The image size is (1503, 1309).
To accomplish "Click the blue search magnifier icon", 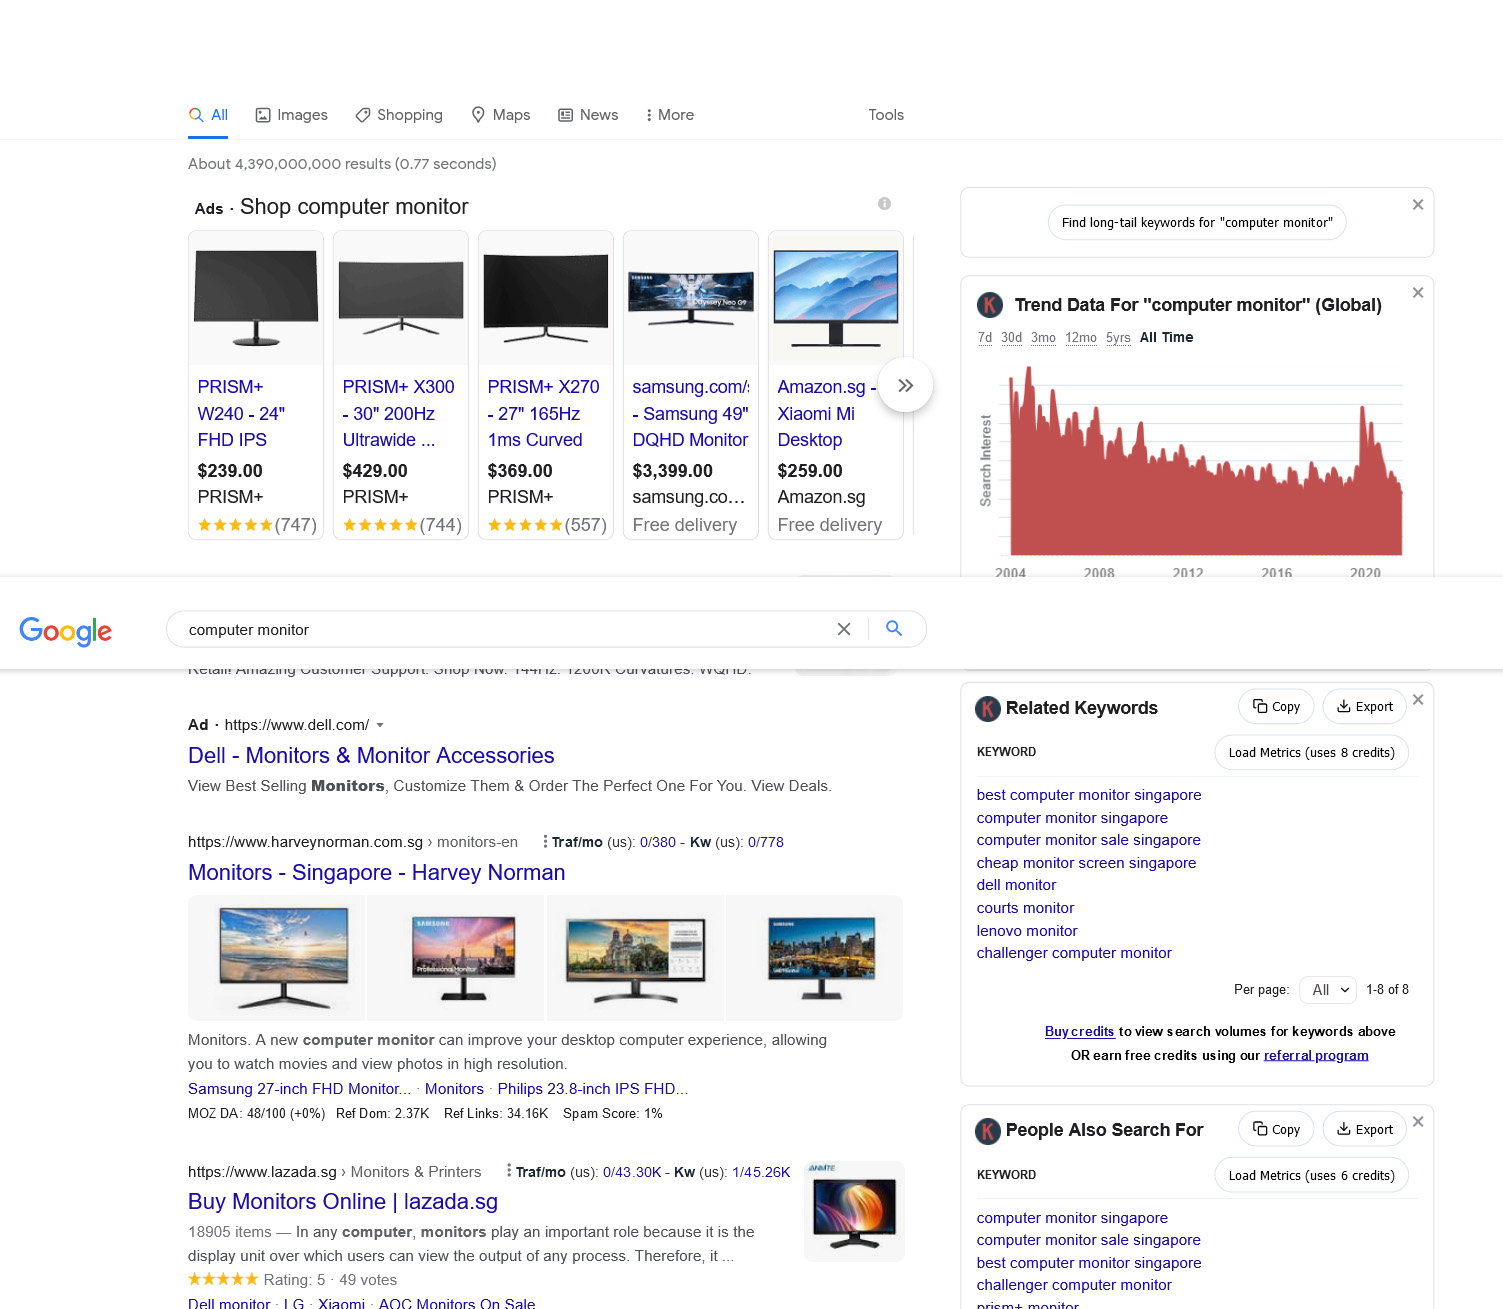I will 894,628.
